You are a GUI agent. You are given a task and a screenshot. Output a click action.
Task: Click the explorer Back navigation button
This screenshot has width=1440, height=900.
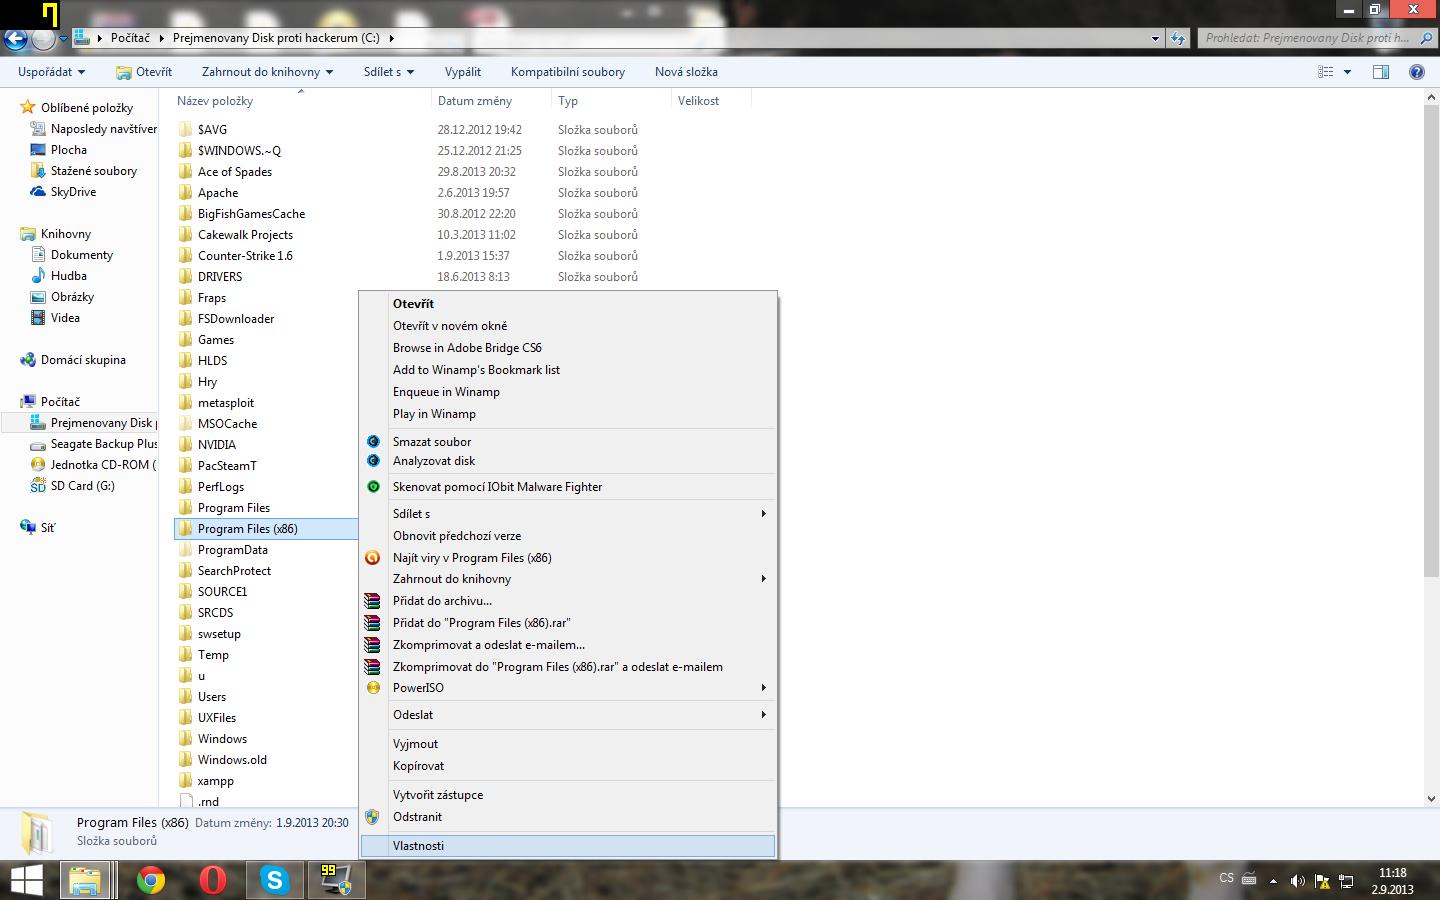16,39
